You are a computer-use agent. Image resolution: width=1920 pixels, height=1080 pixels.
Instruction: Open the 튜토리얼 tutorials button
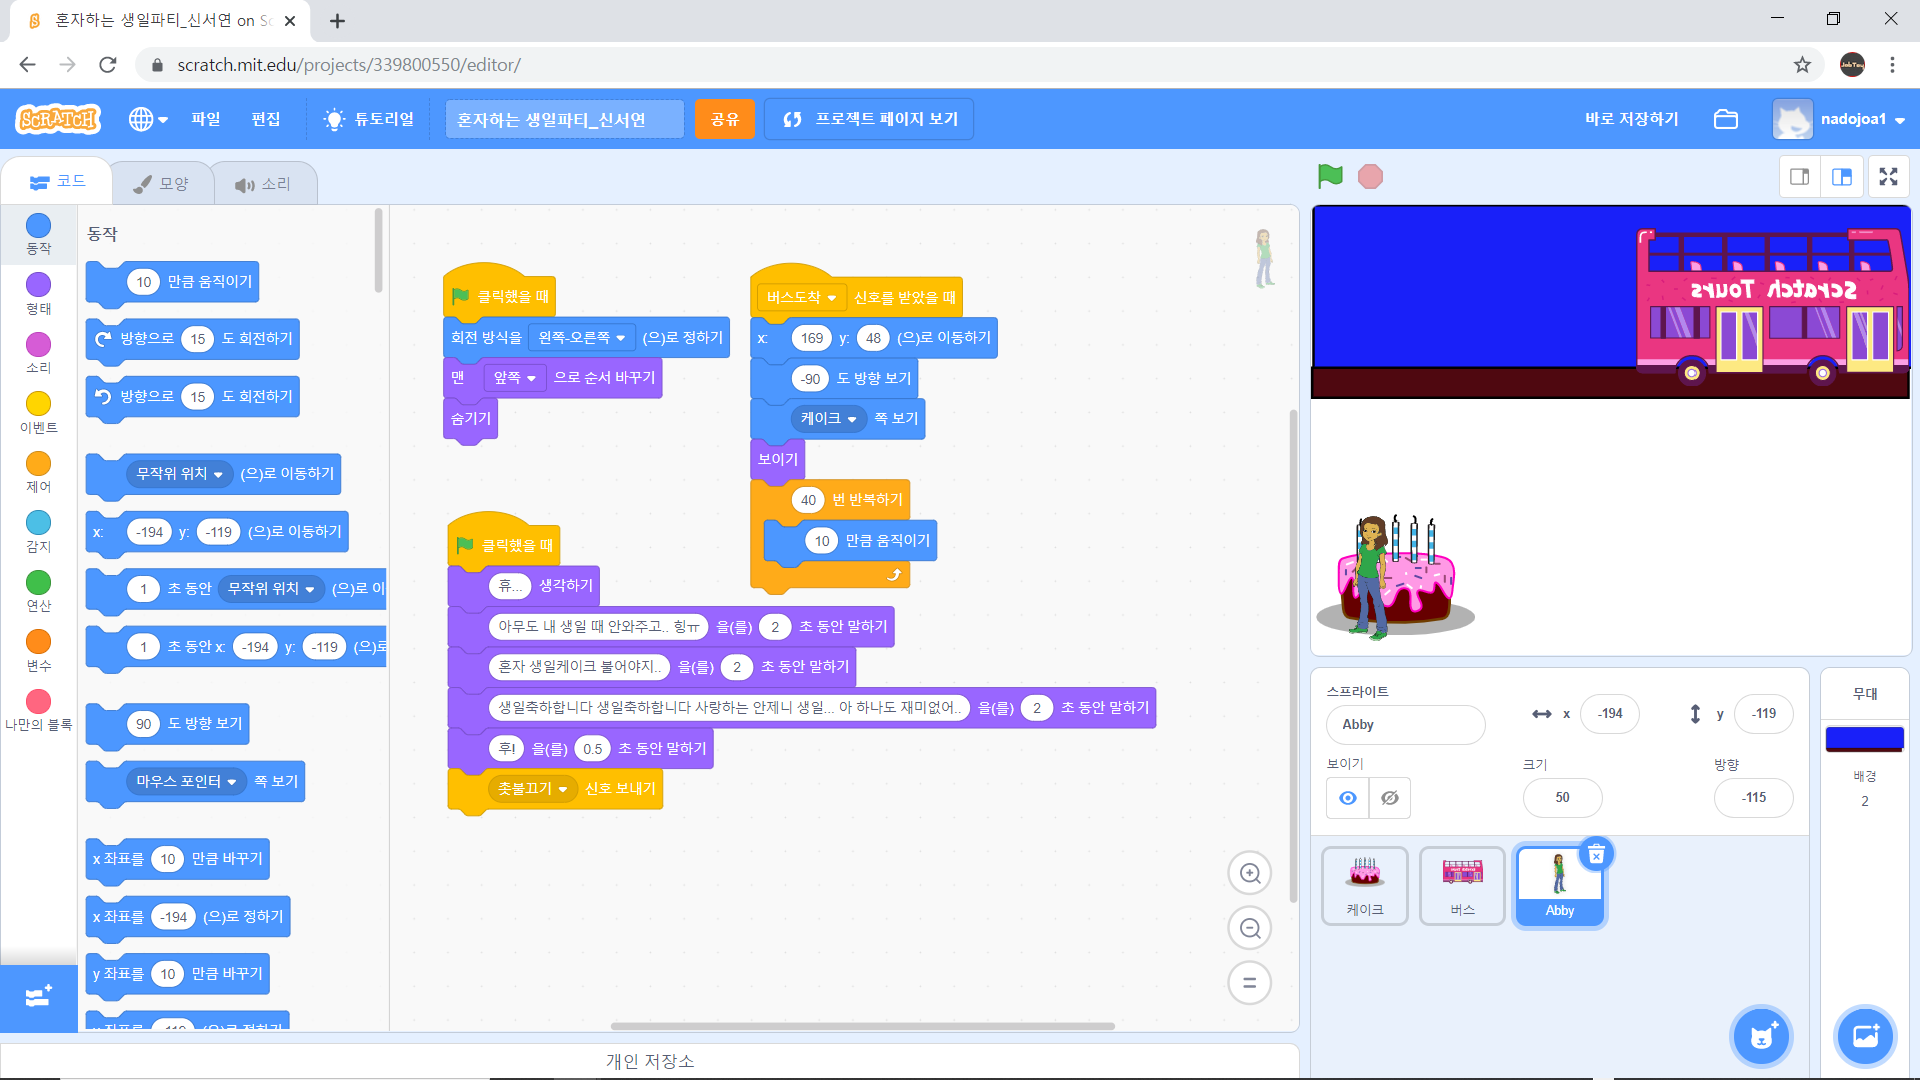pos(369,119)
